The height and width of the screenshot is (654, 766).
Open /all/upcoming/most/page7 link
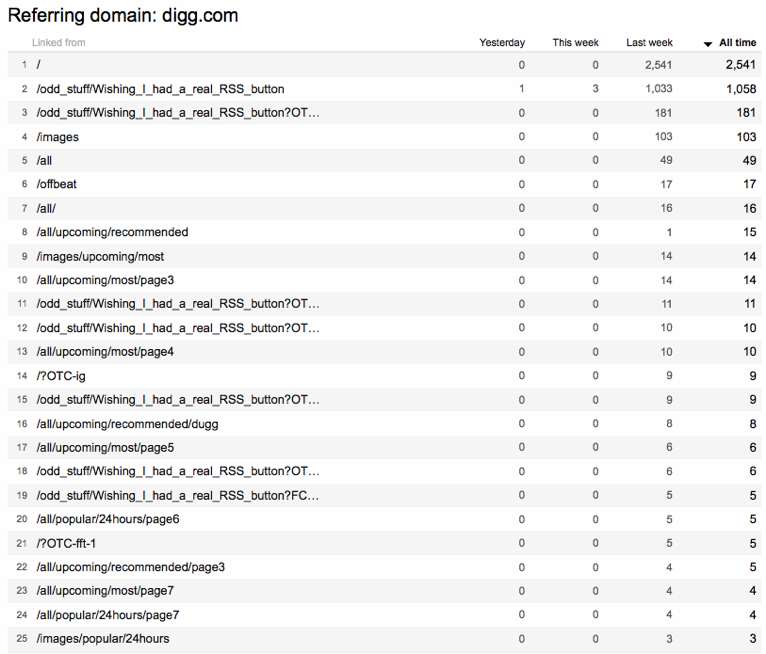pyautogui.click(x=105, y=591)
